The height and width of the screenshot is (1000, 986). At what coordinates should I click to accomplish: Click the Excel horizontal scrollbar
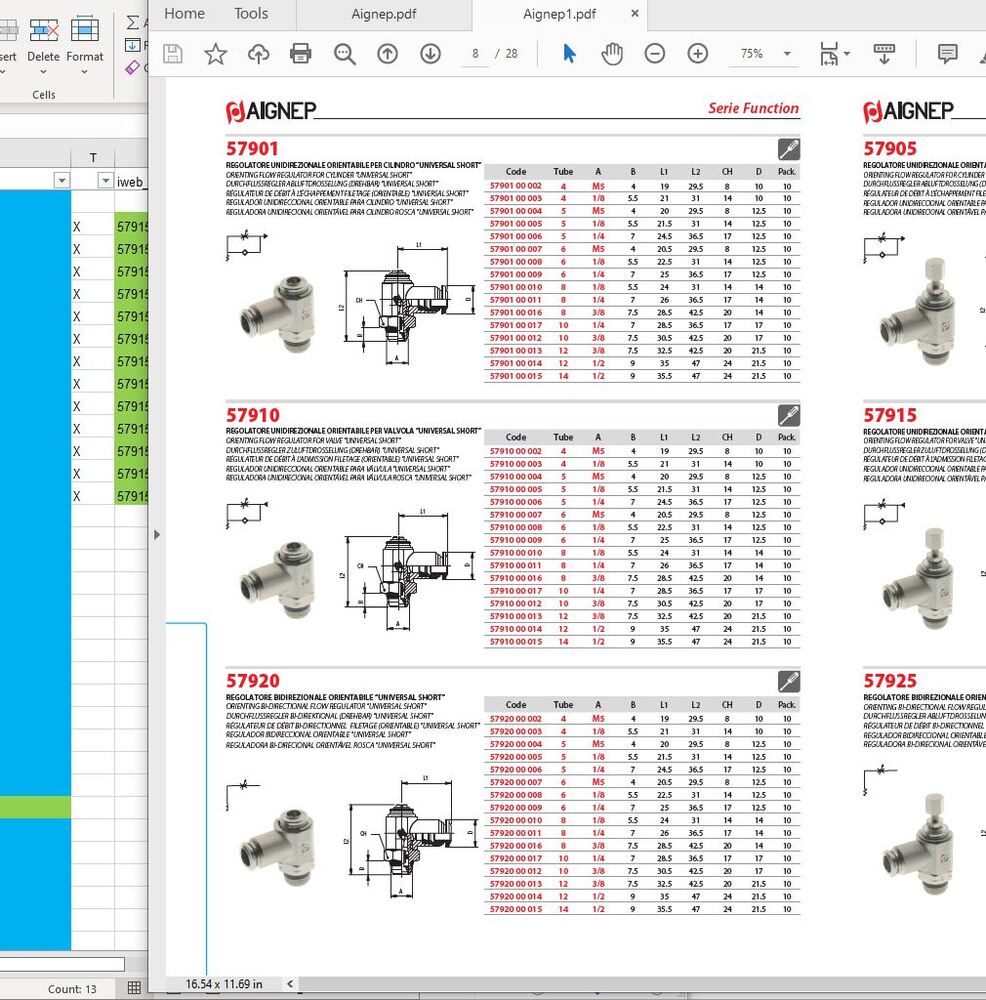(x=62, y=964)
